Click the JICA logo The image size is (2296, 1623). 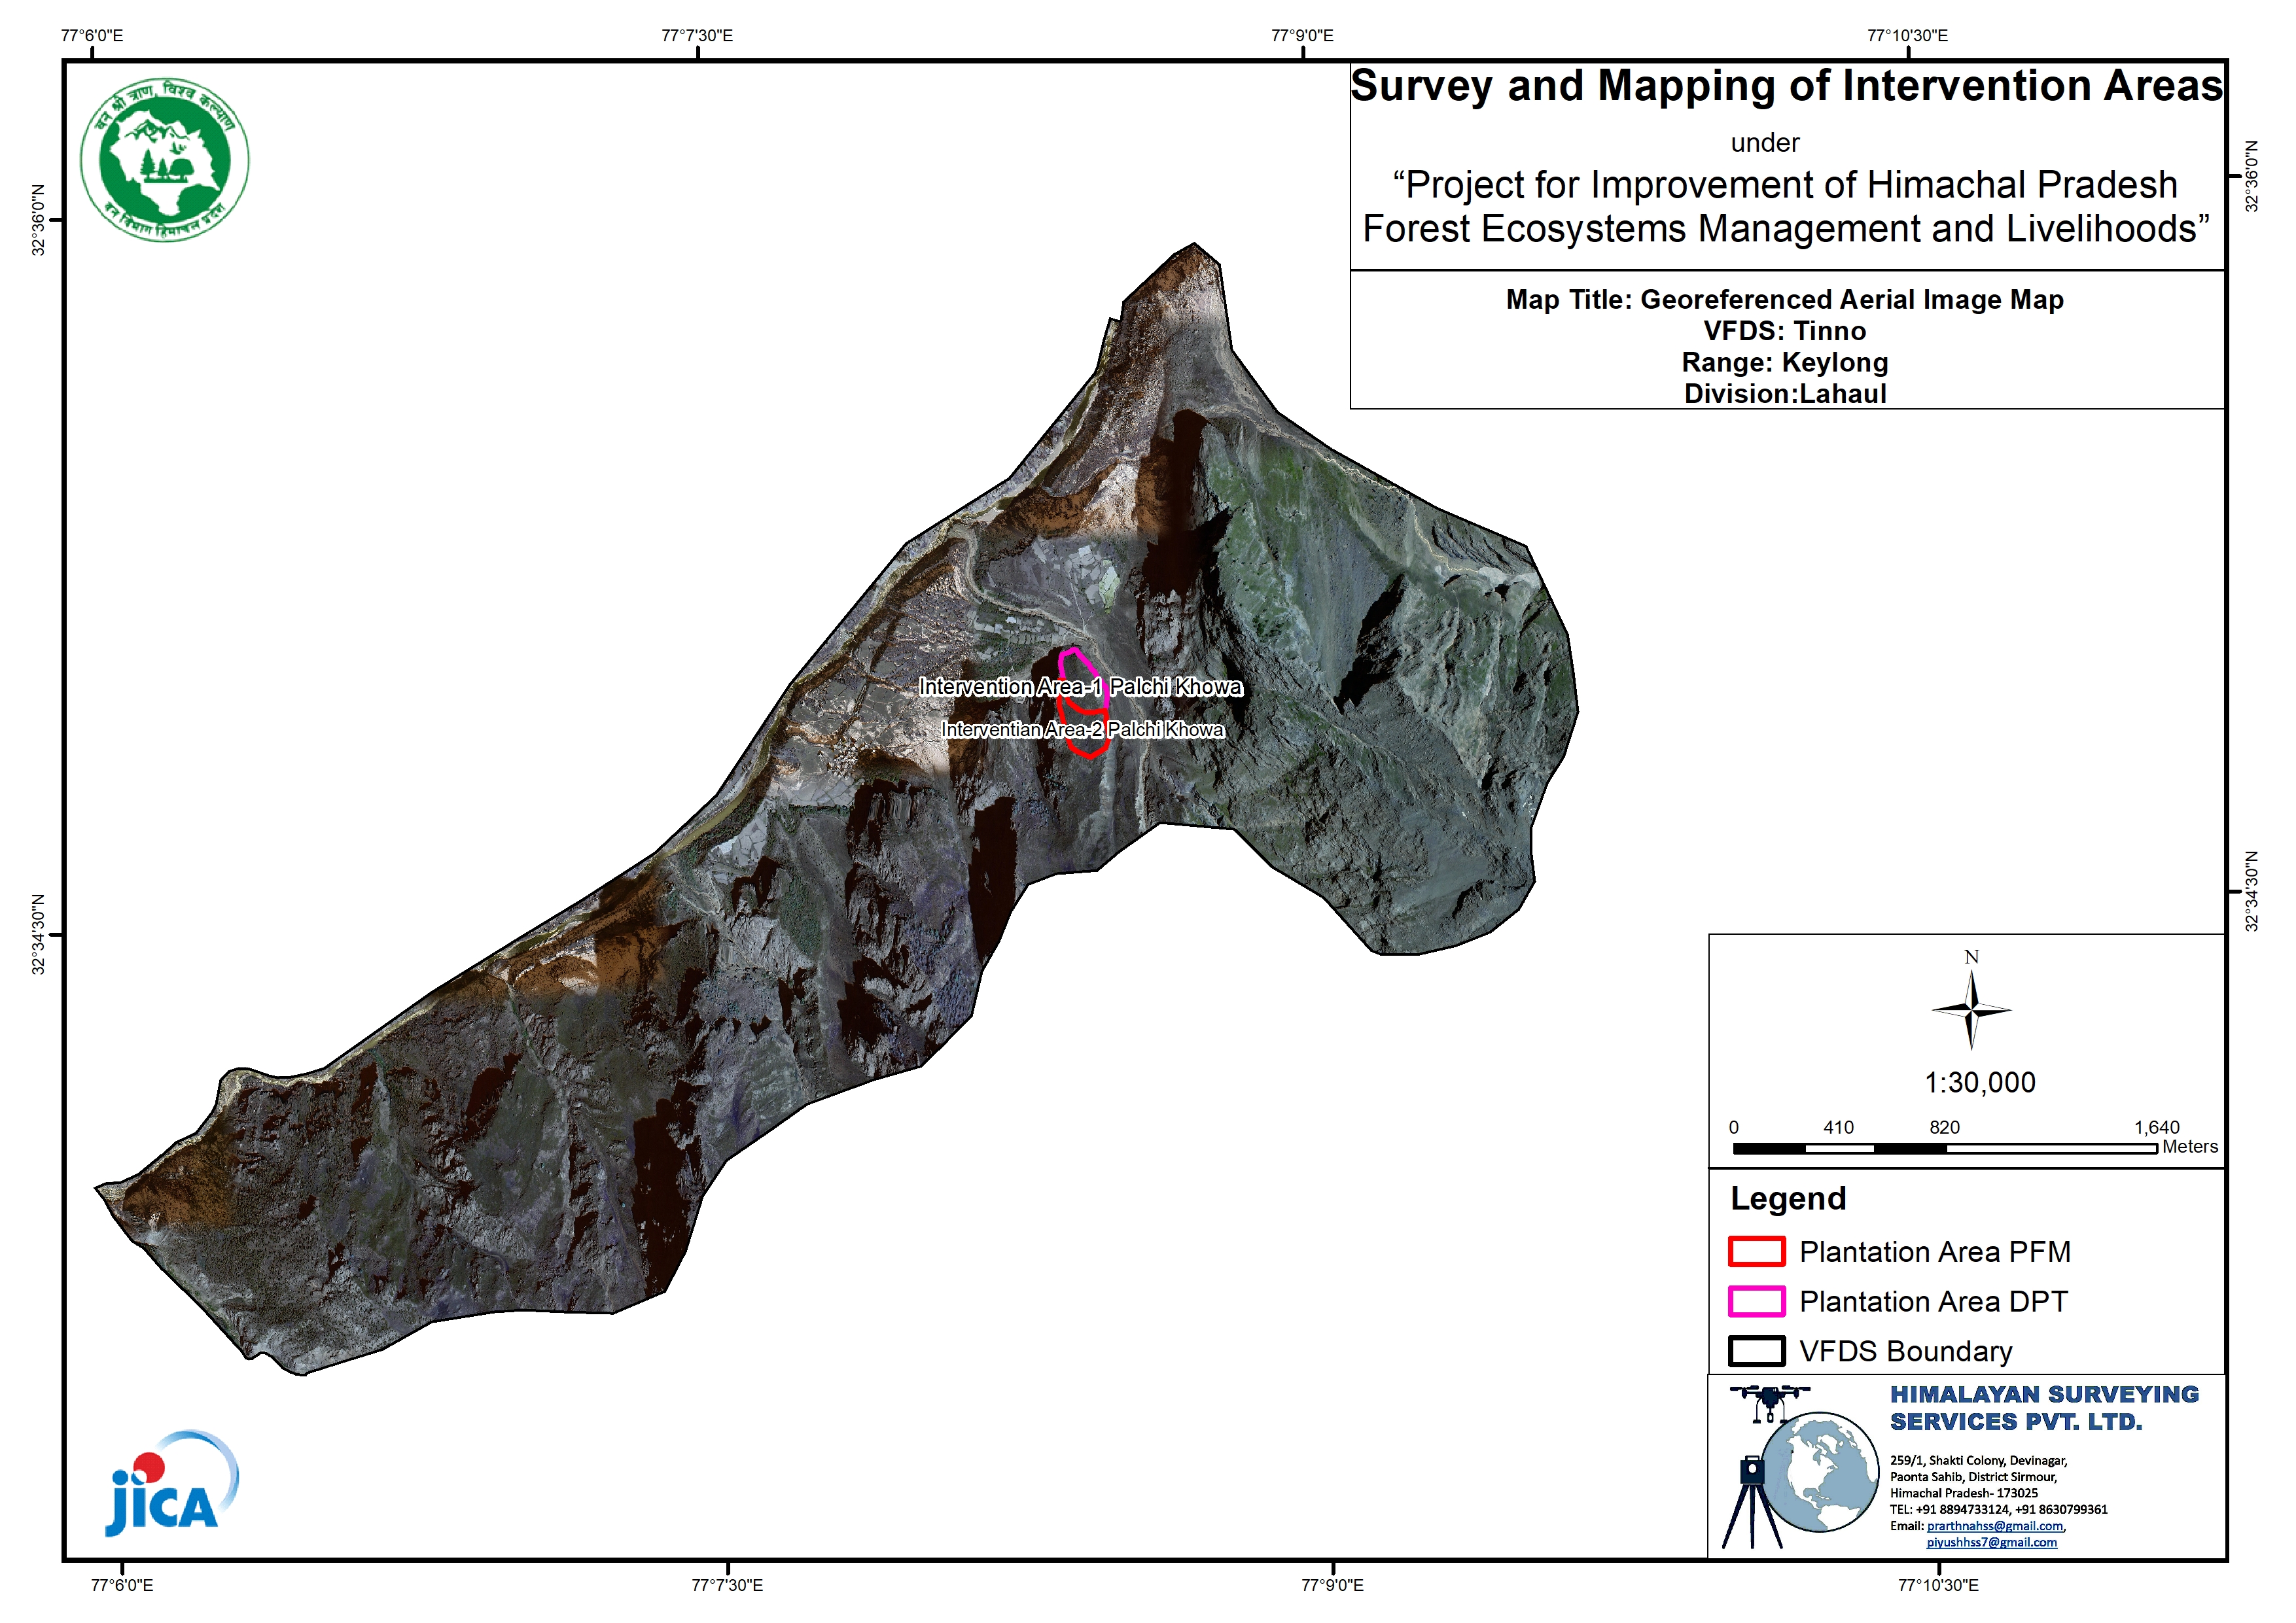[x=172, y=1483]
